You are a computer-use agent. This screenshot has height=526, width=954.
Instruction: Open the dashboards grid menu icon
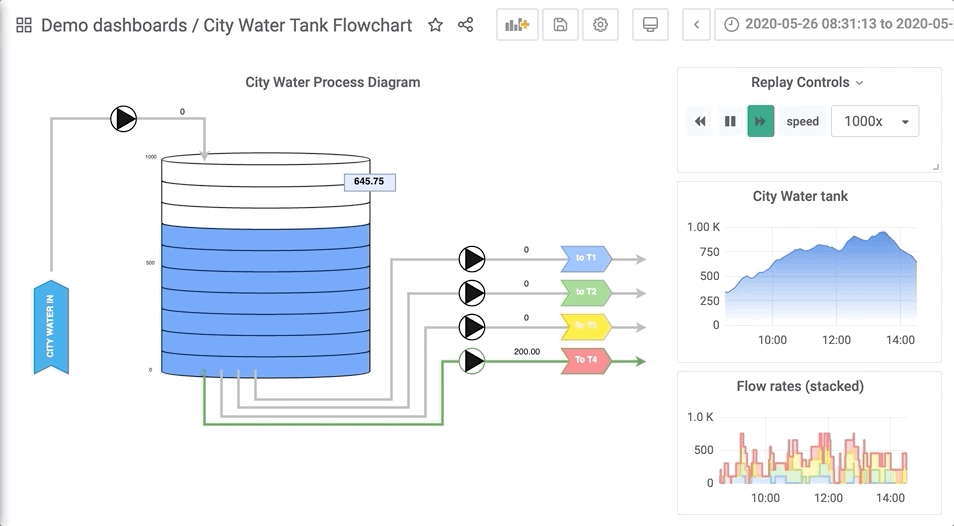click(24, 25)
